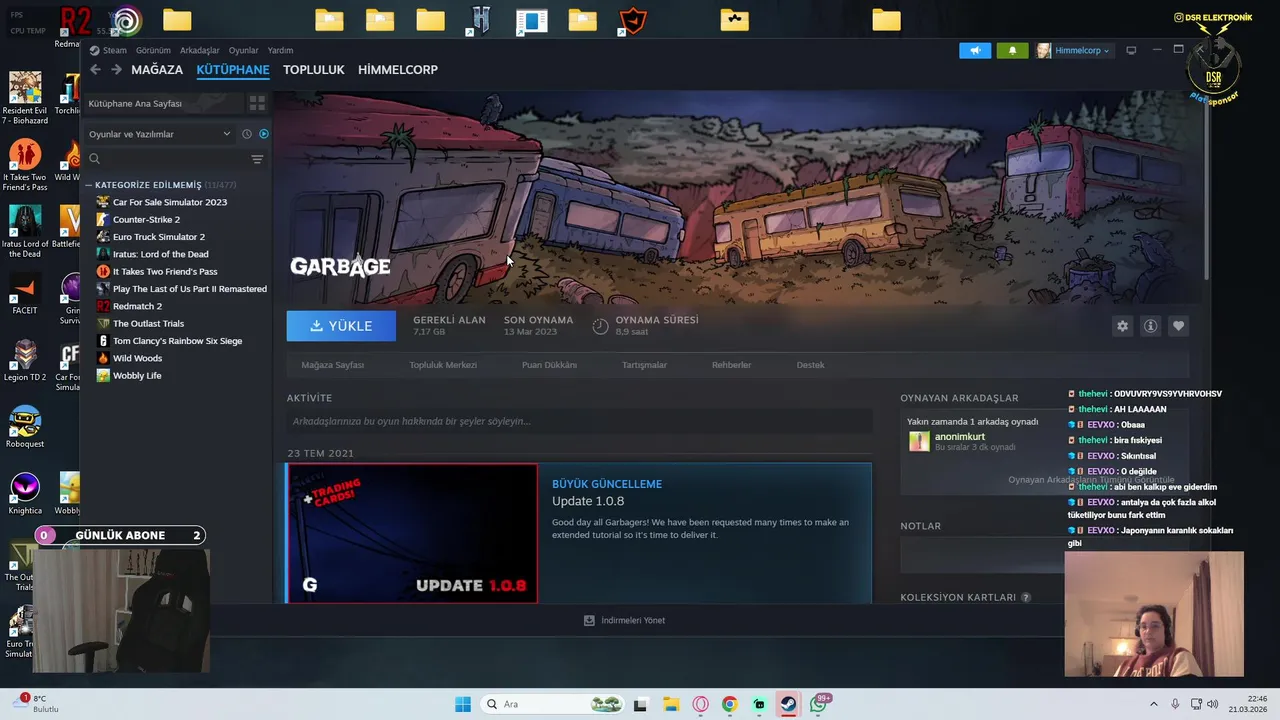Screen dimensions: 1280x720
Task: Show hidden system tray icons chevron
Action: (1153, 704)
